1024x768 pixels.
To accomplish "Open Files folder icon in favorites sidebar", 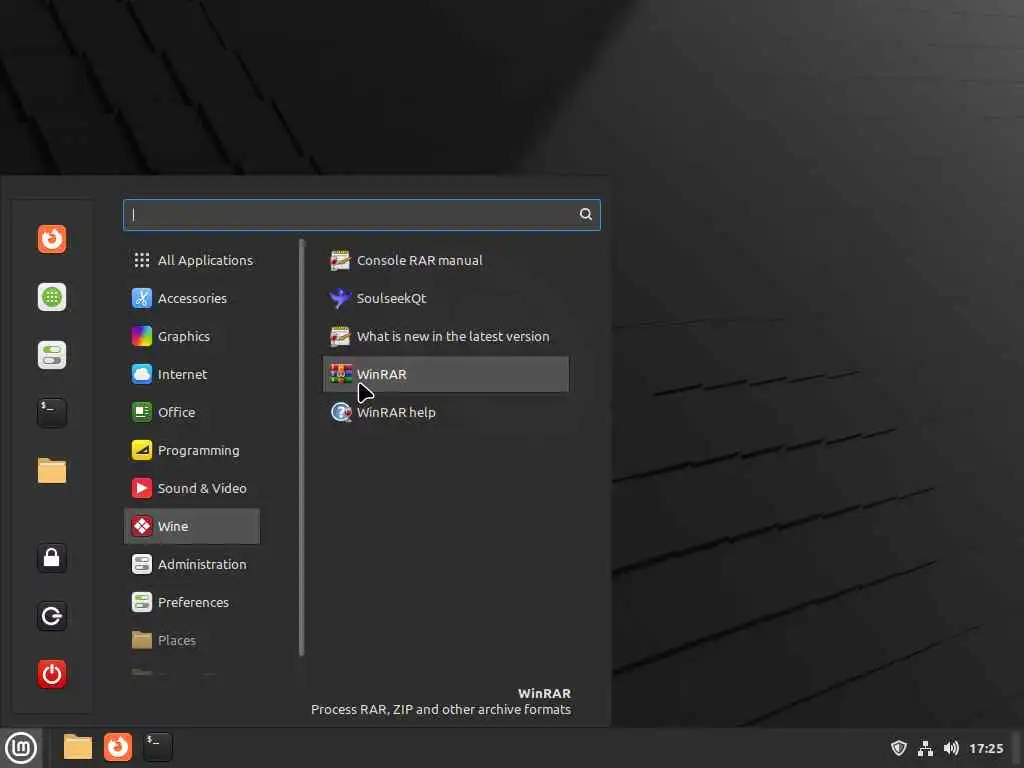I will (52, 471).
